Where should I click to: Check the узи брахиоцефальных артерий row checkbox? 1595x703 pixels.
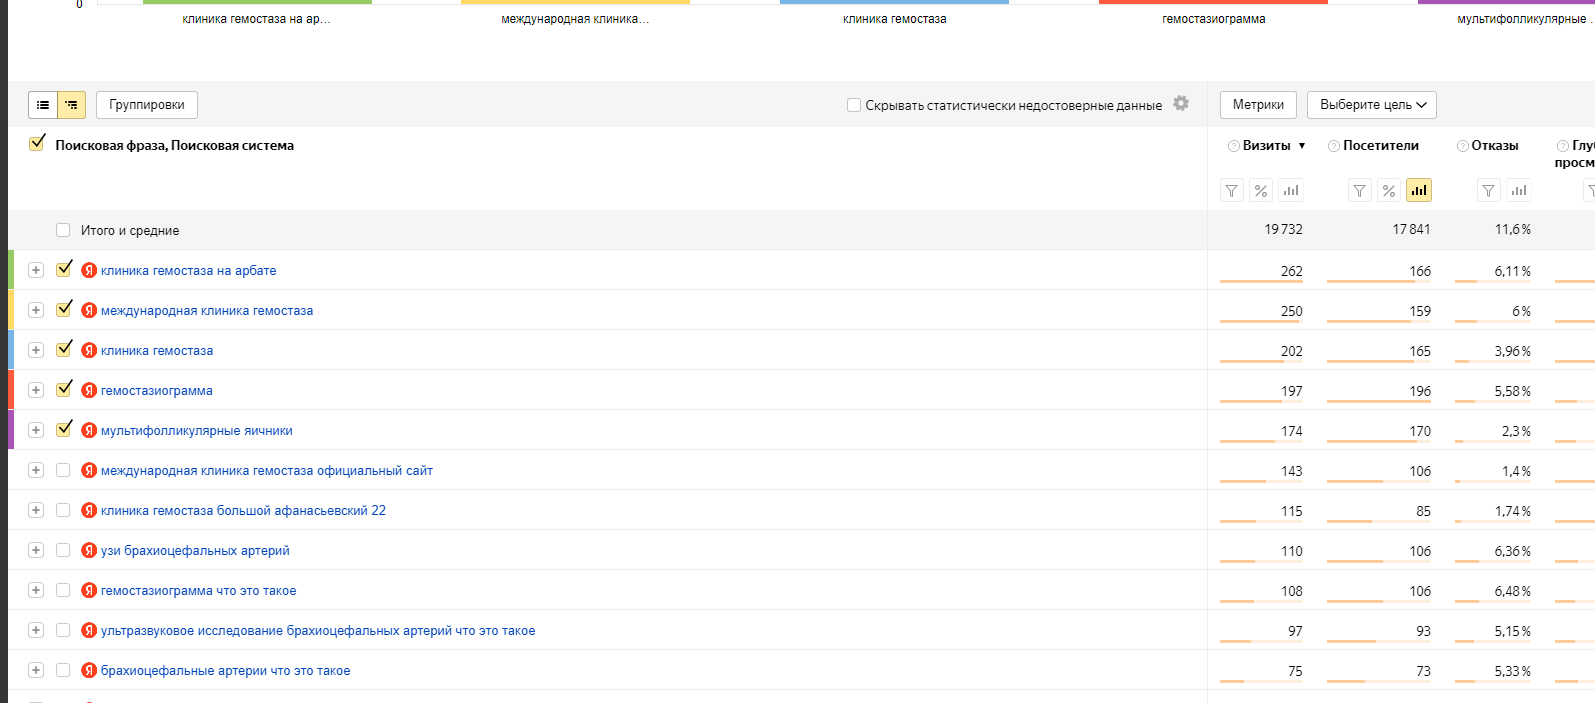(x=64, y=550)
